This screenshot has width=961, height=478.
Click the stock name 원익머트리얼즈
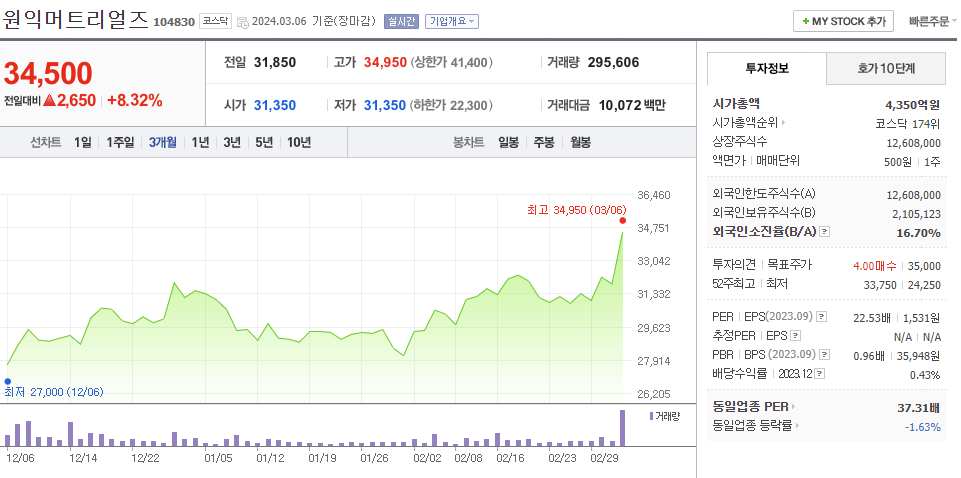75,18
